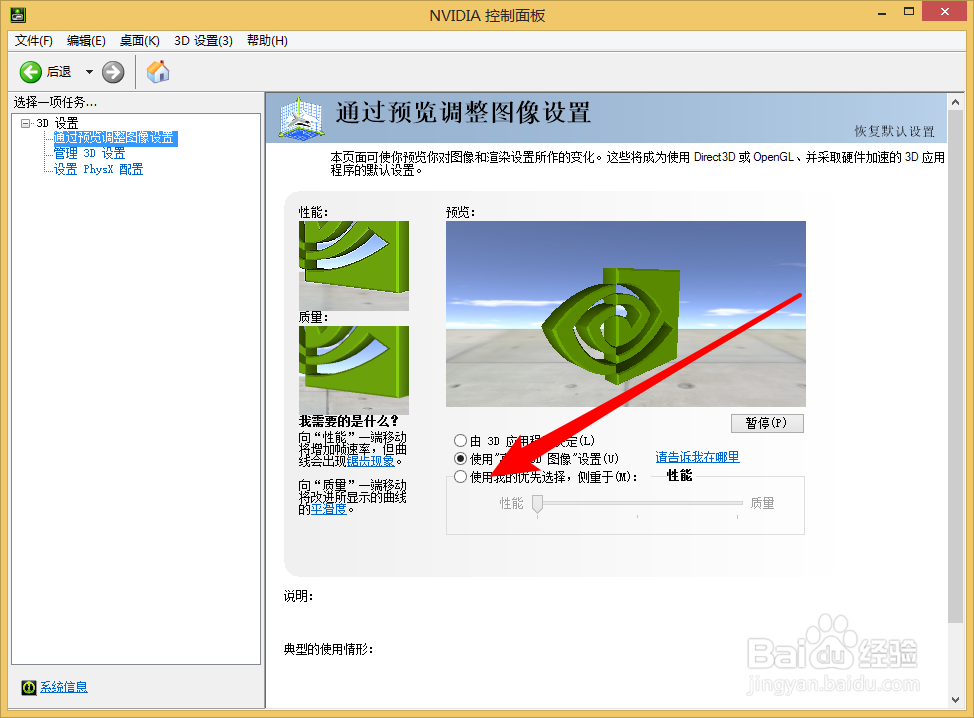974x718 pixels.
Task: Click the green Back arrow icon
Action: pyautogui.click(x=30, y=72)
